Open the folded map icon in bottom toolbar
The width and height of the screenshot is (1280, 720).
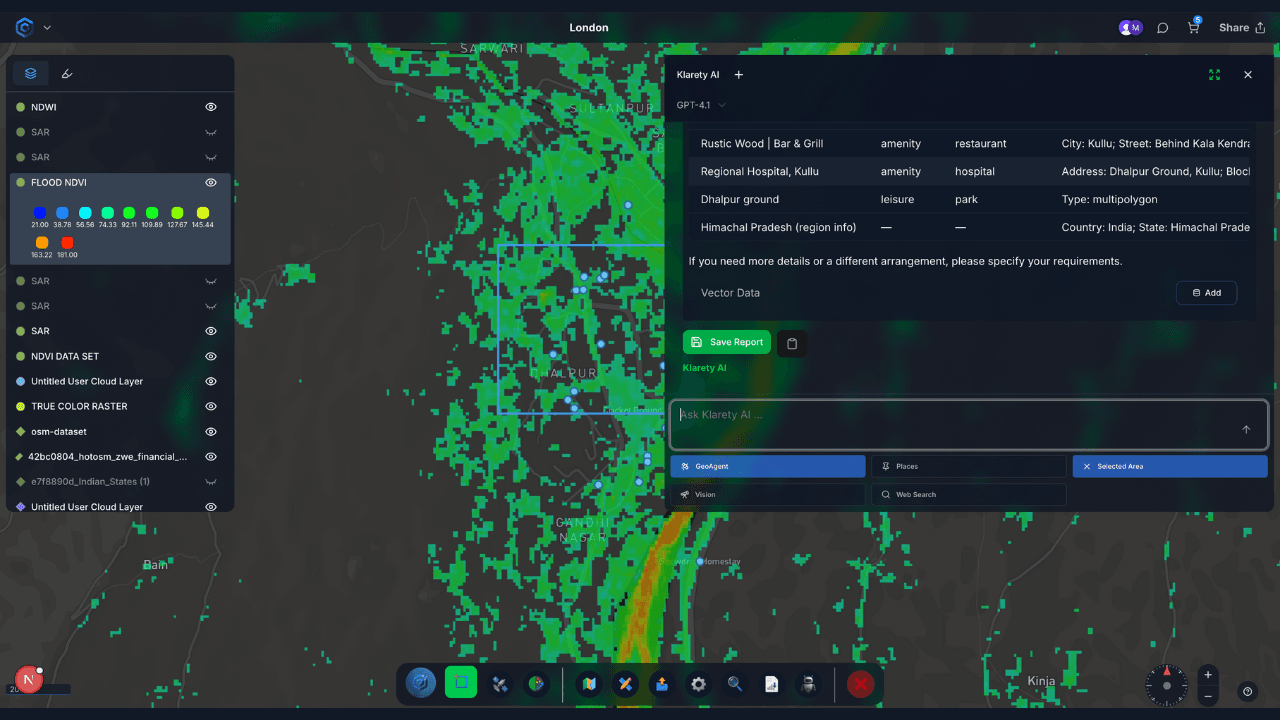(590, 684)
